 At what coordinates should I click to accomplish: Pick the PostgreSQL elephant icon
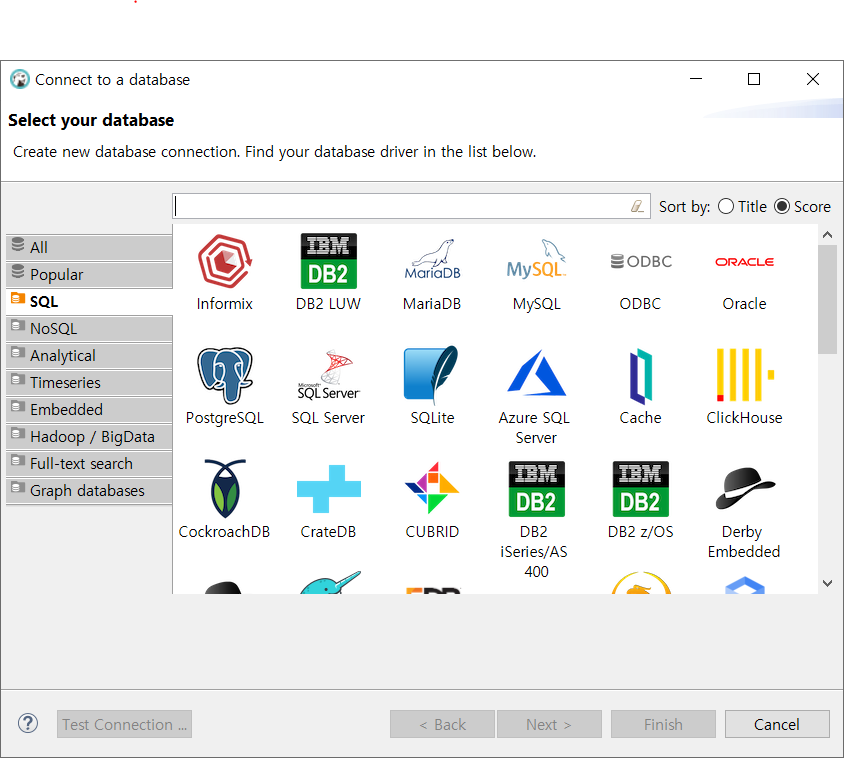[224, 375]
